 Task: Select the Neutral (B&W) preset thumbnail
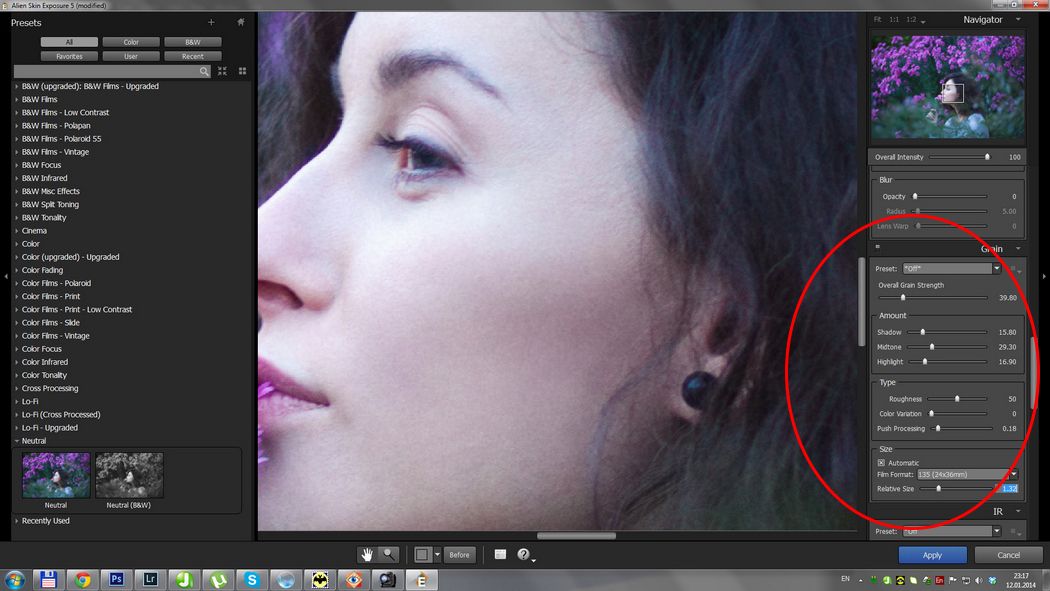(129, 475)
